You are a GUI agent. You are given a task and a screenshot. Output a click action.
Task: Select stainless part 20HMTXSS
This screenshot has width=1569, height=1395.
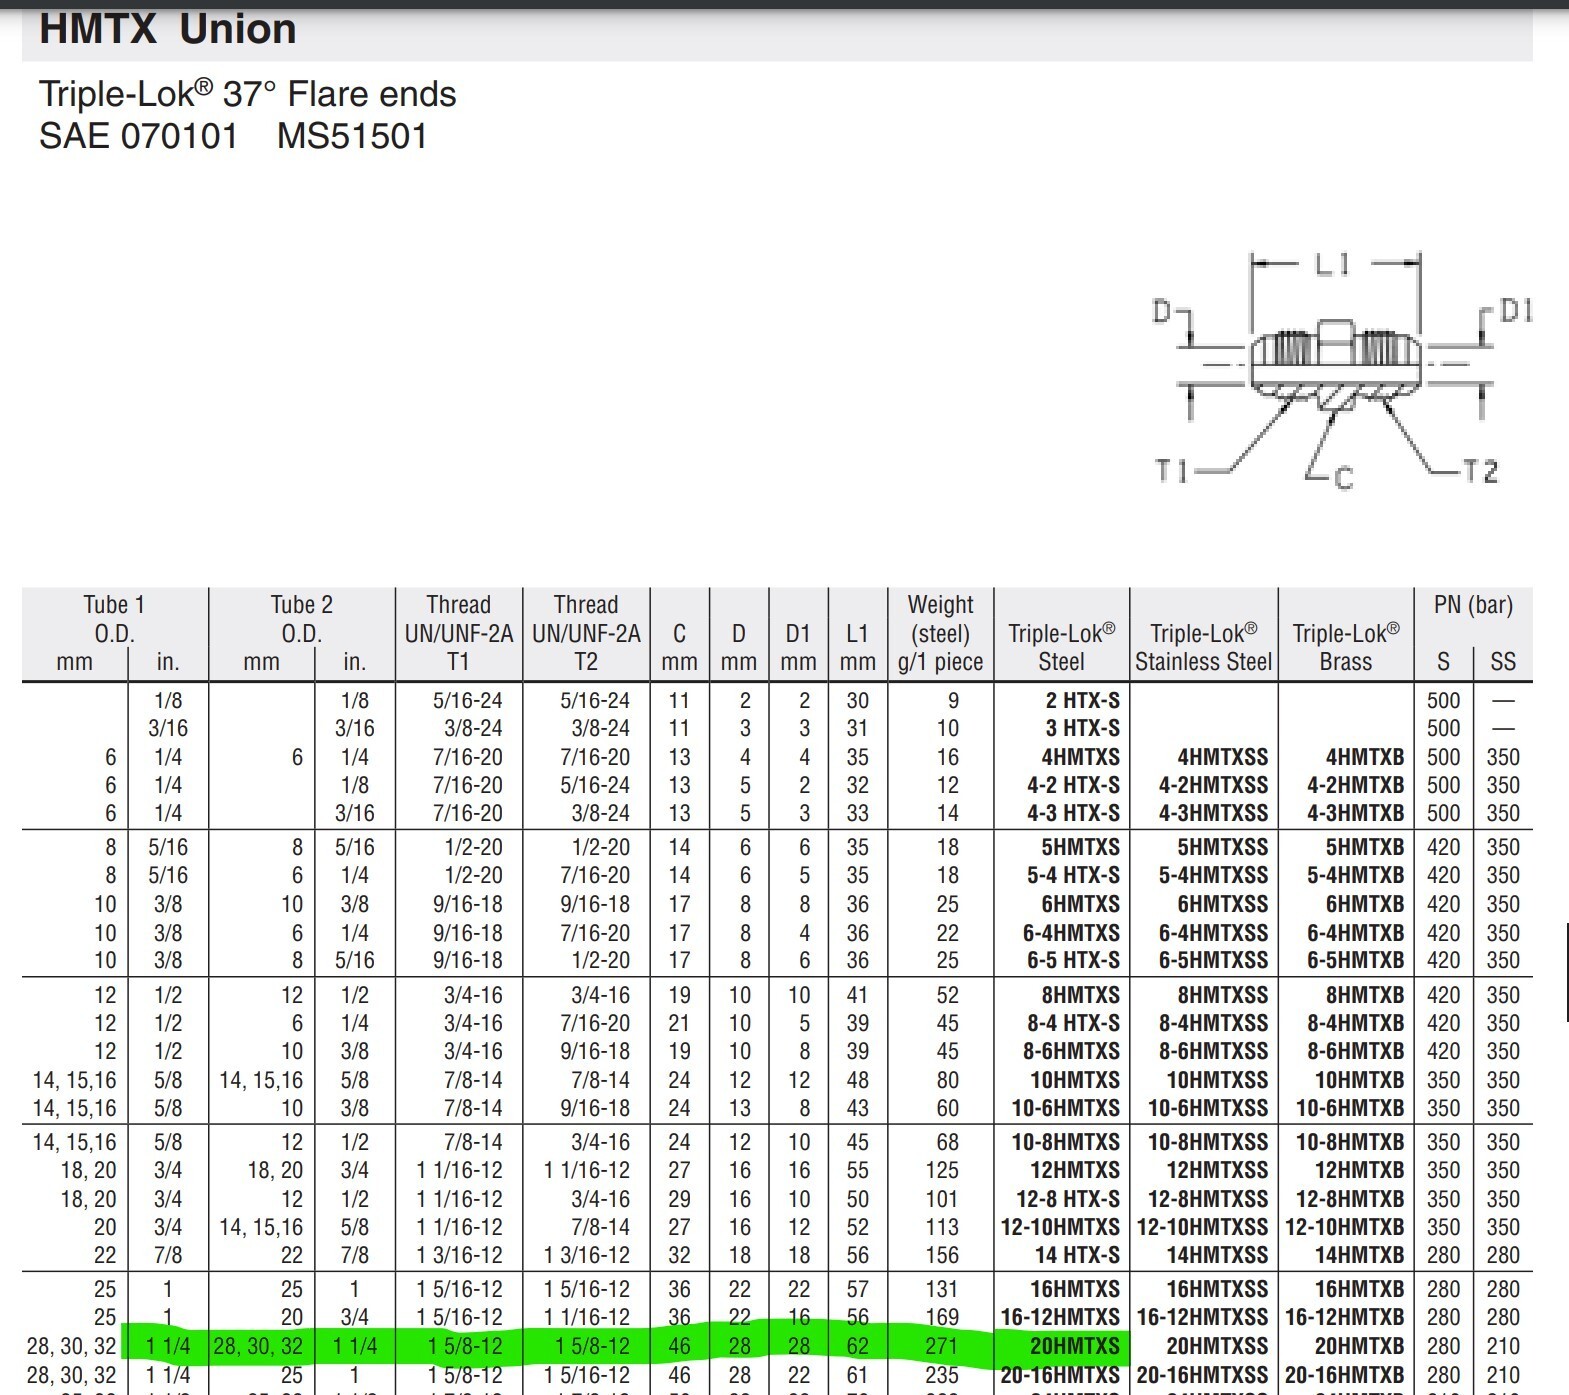pyautogui.click(x=1218, y=1346)
